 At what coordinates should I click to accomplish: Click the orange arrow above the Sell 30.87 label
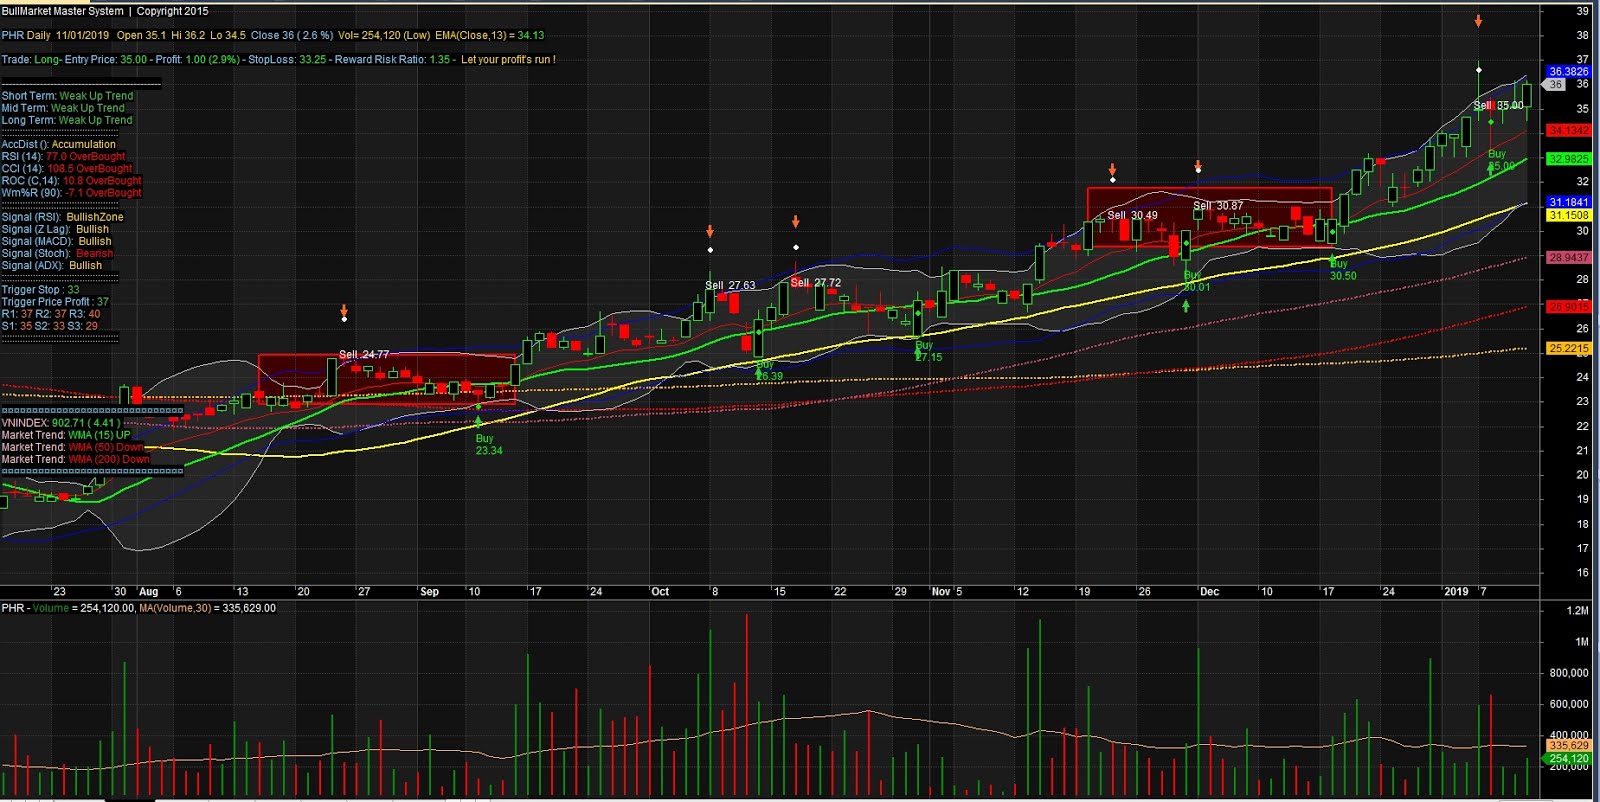point(1198,166)
